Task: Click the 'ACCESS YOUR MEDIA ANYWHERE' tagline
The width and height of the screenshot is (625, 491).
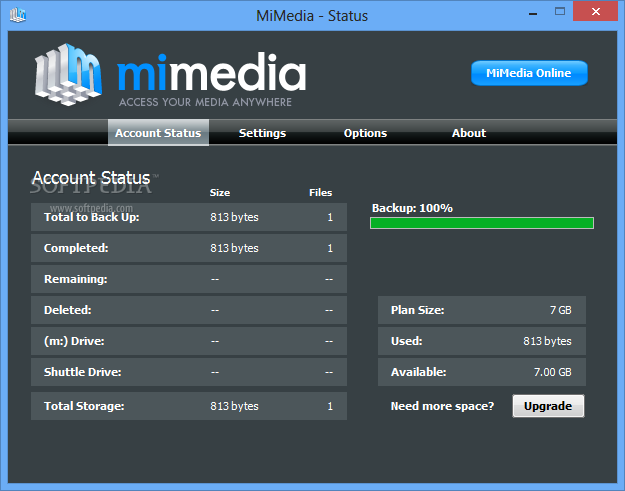Action: (x=205, y=102)
